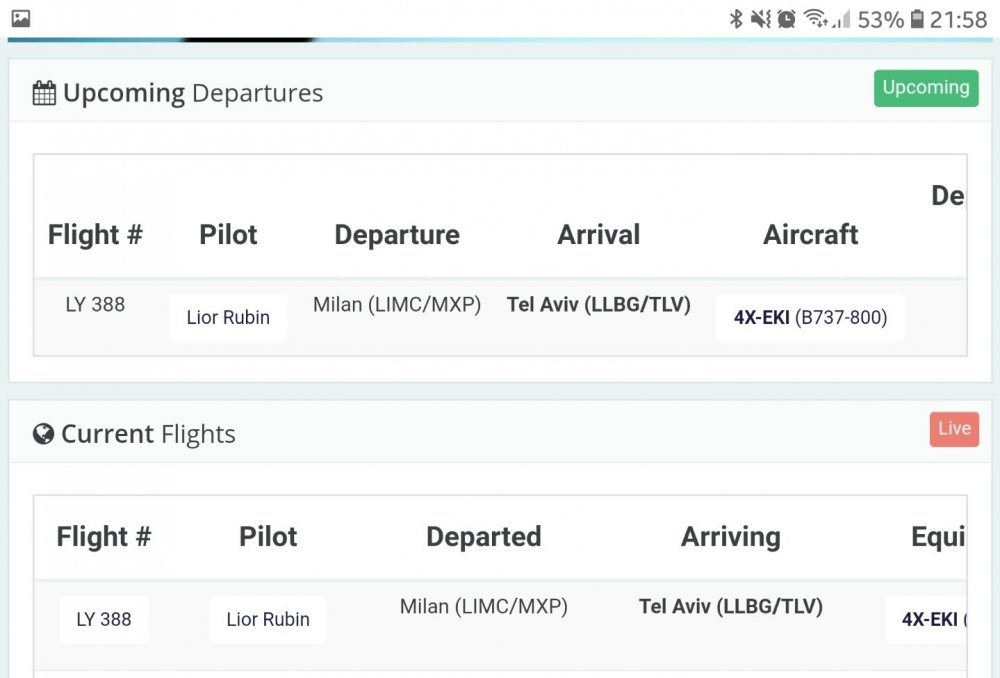Click Tel Aviv (LLBG/TLV) arrival in Upcoming Departures

[x=599, y=305]
